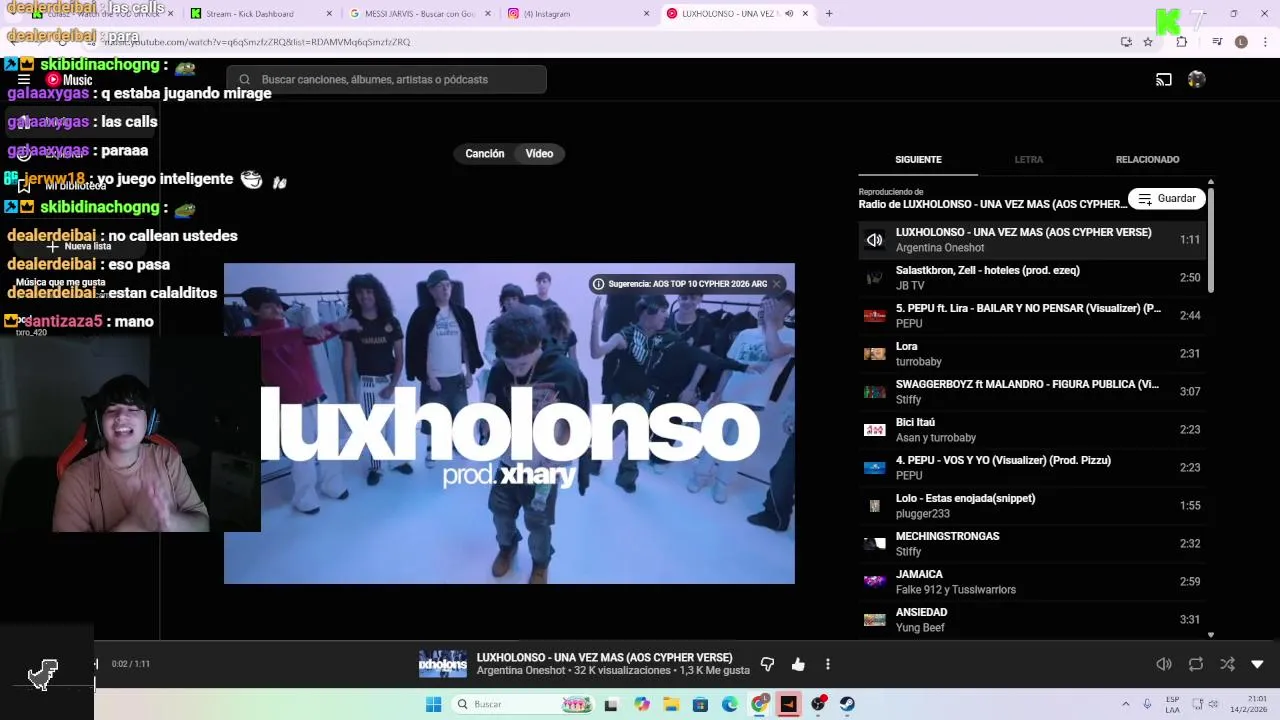This screenshot has width=1280, height=720.
Task: Play PEPU - VOS Y YO track
Action: (x=1032, y=468)
